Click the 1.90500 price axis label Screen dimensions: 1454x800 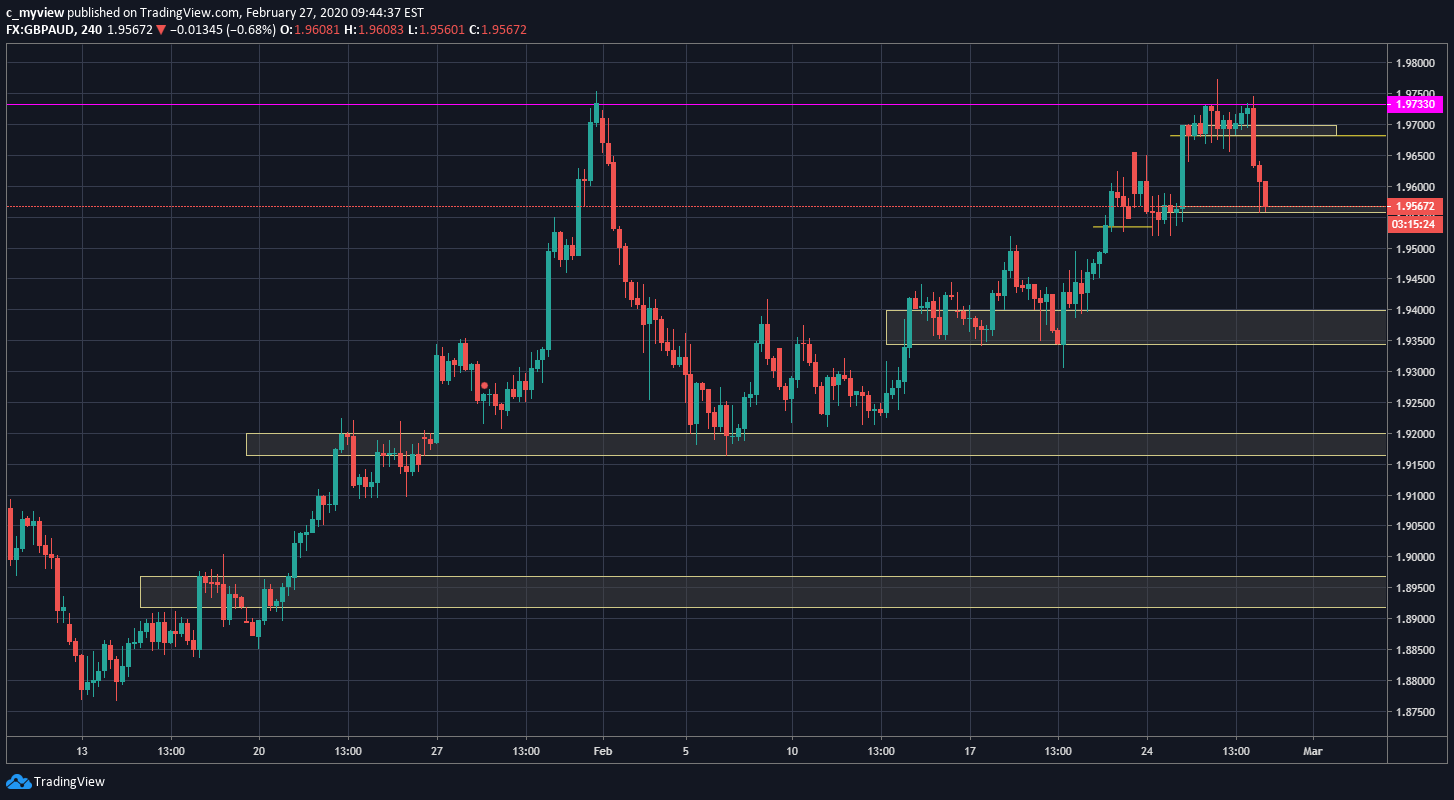pyautogui.click(x=1415, y=527)
